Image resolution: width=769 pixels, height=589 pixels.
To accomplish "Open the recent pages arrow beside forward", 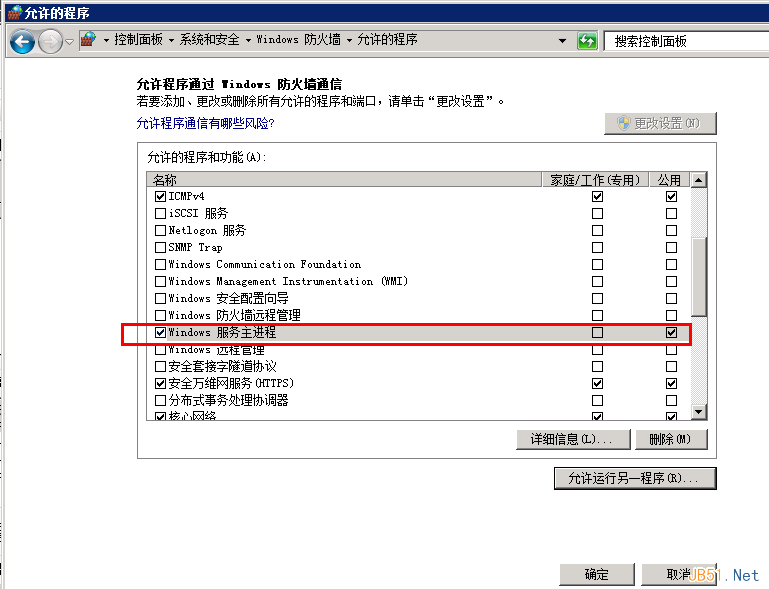I will (x=70, y=42).
